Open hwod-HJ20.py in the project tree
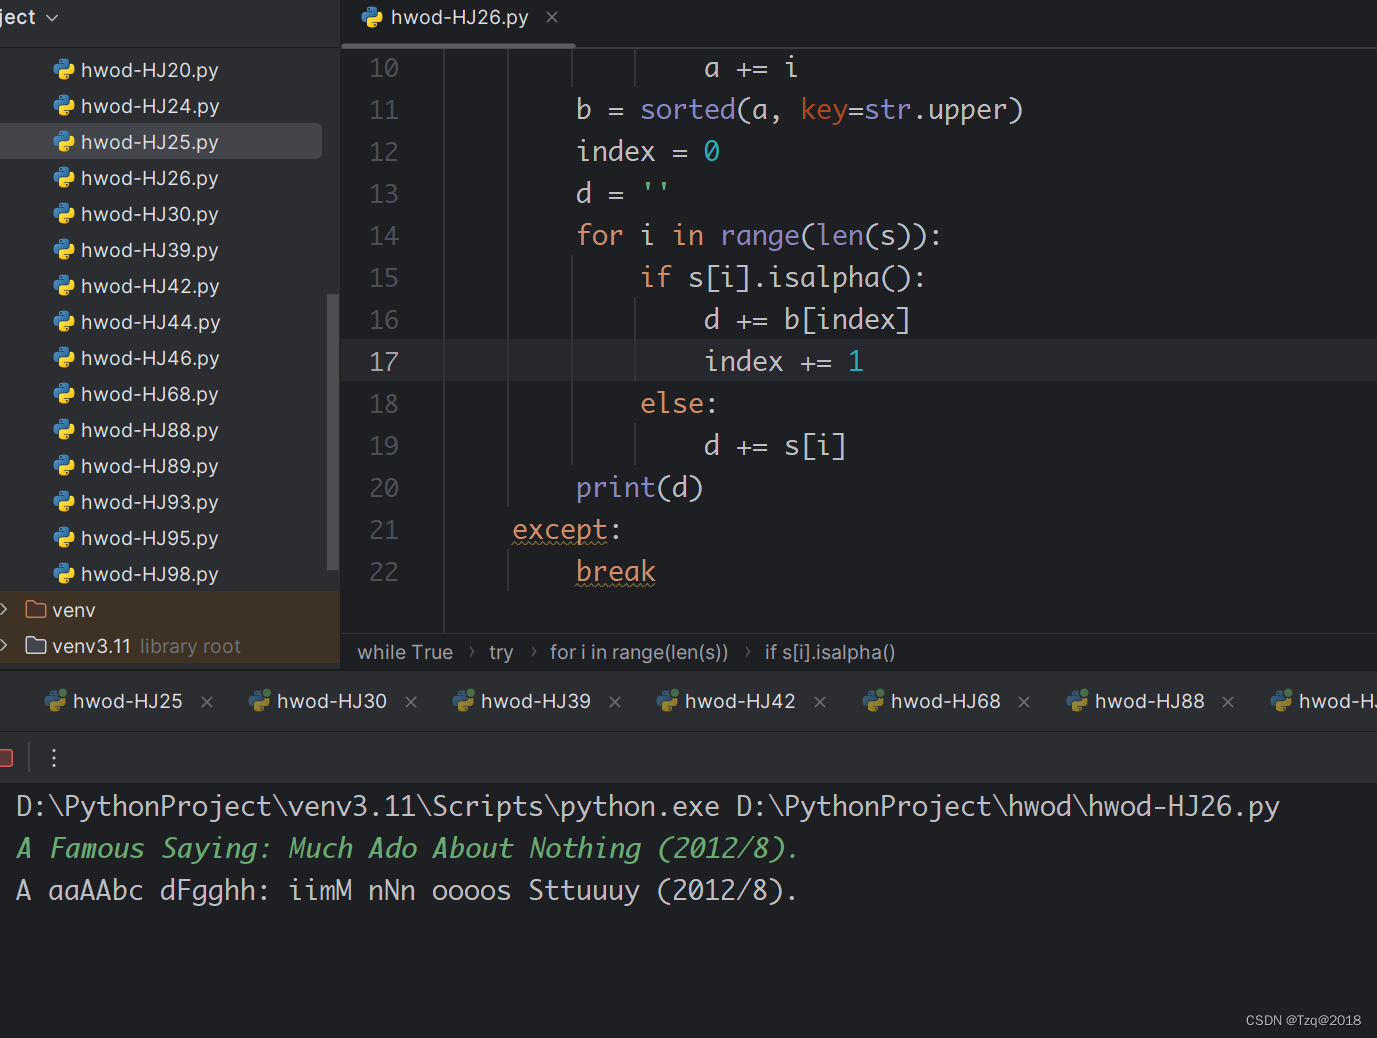 149,70
